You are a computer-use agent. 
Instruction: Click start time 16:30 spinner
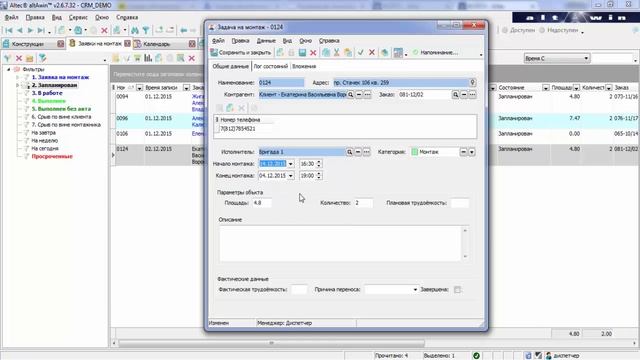[x=319, y=164]
